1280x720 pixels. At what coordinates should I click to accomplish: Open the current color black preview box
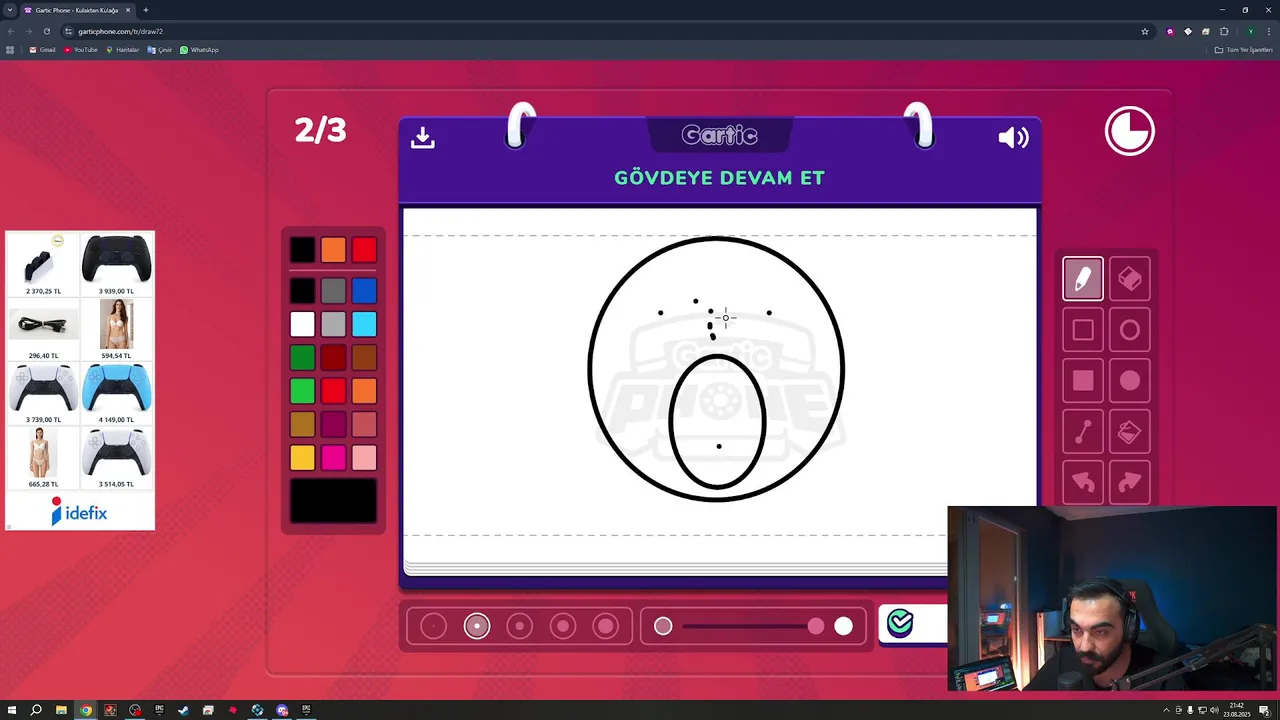(x=334, y=501)
